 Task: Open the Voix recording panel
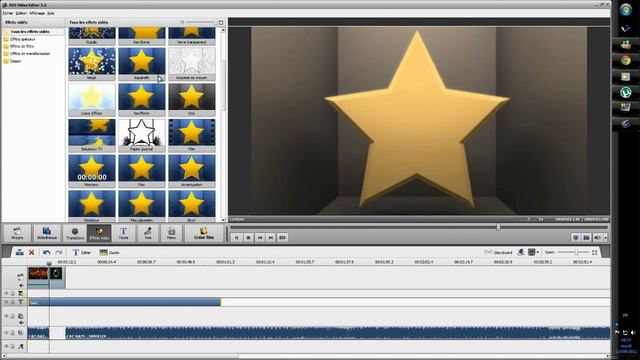148,233
